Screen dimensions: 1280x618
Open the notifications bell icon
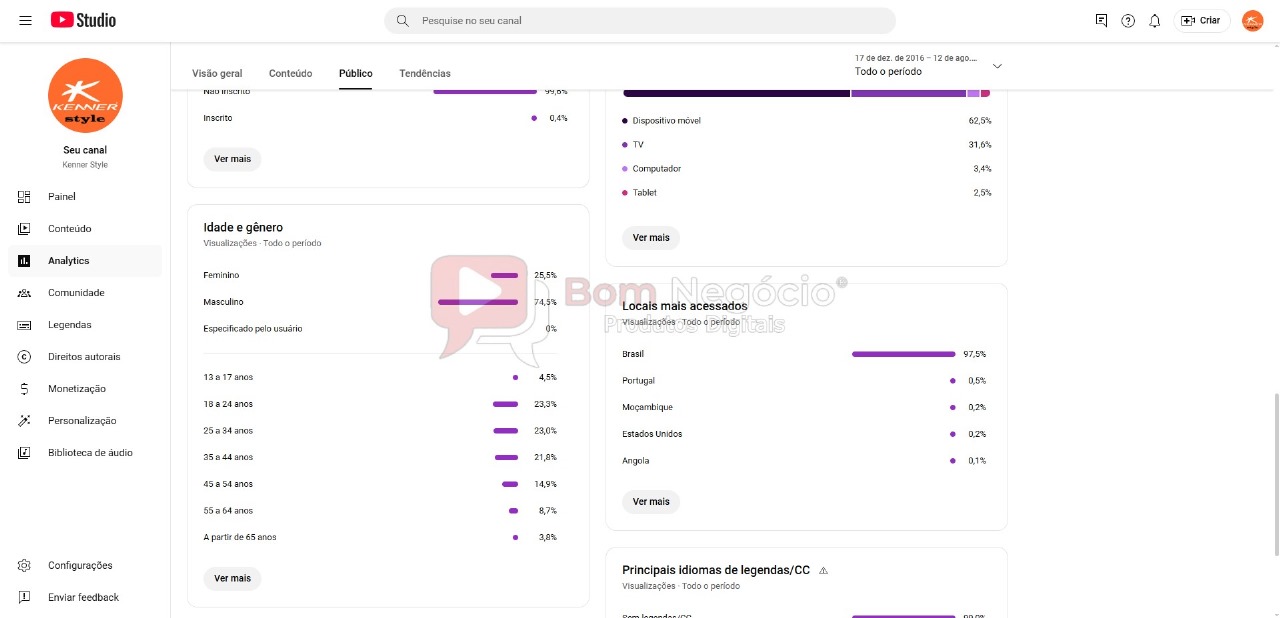[x=1155, y=20]
